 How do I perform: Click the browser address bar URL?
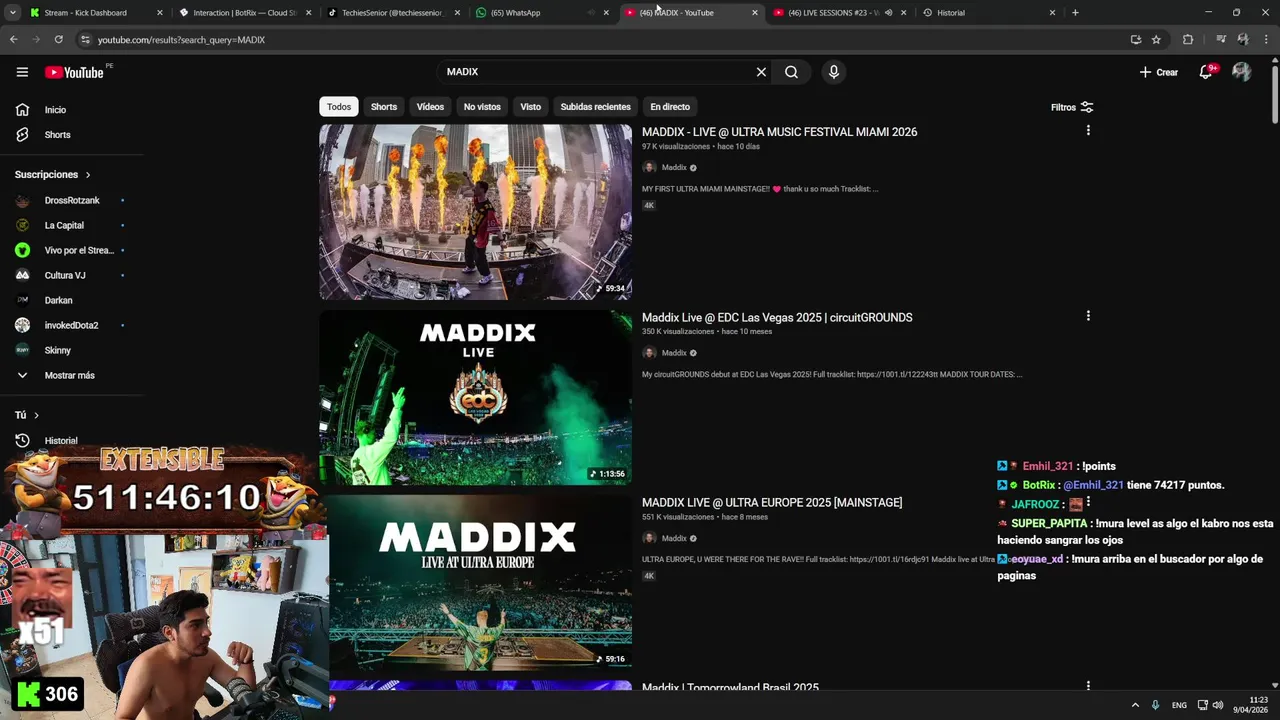(x=181, y=40)
